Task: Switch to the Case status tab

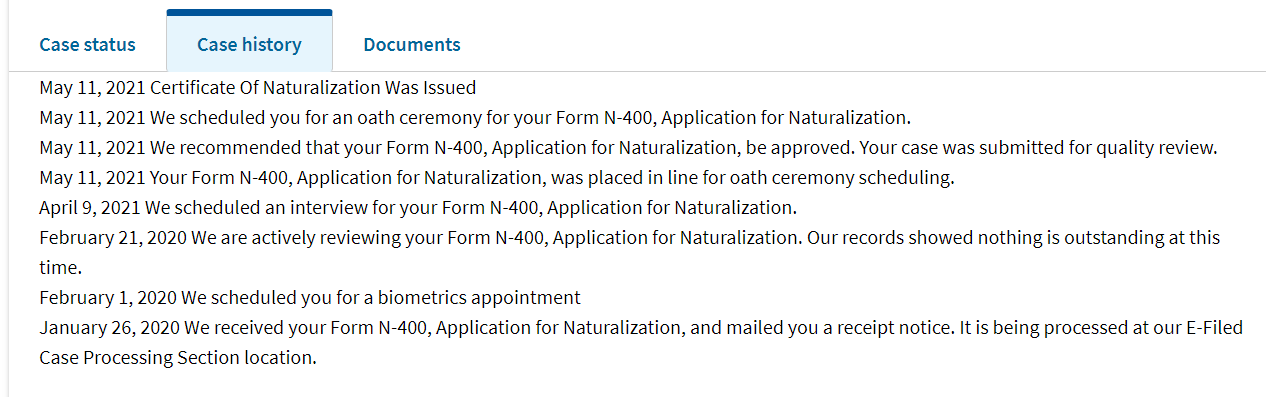Action: point(87,44)
